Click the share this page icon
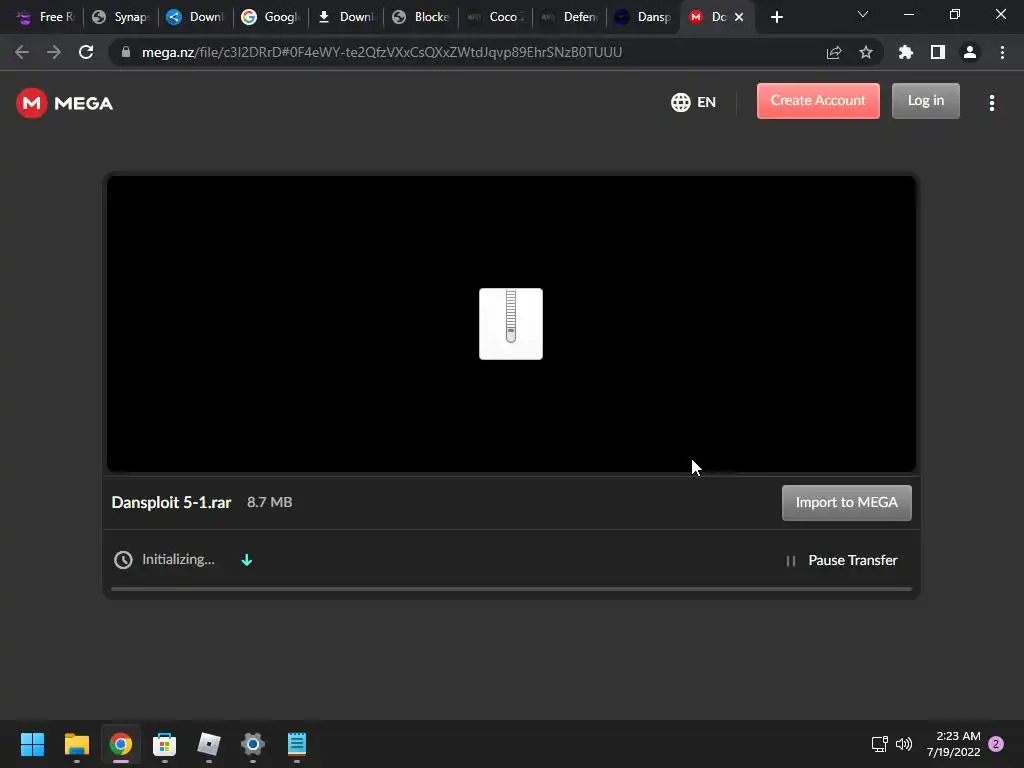The image size is (1024, 768). (x=833, y=52)
